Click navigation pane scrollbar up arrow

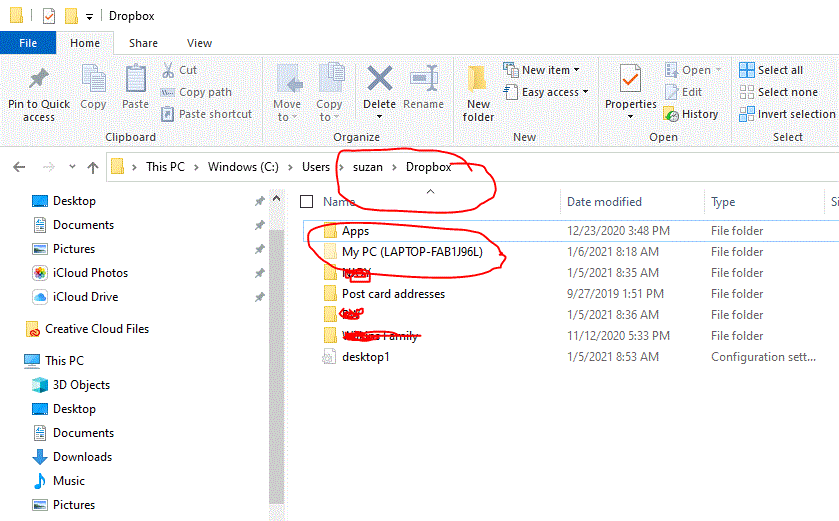coord(277,198)
